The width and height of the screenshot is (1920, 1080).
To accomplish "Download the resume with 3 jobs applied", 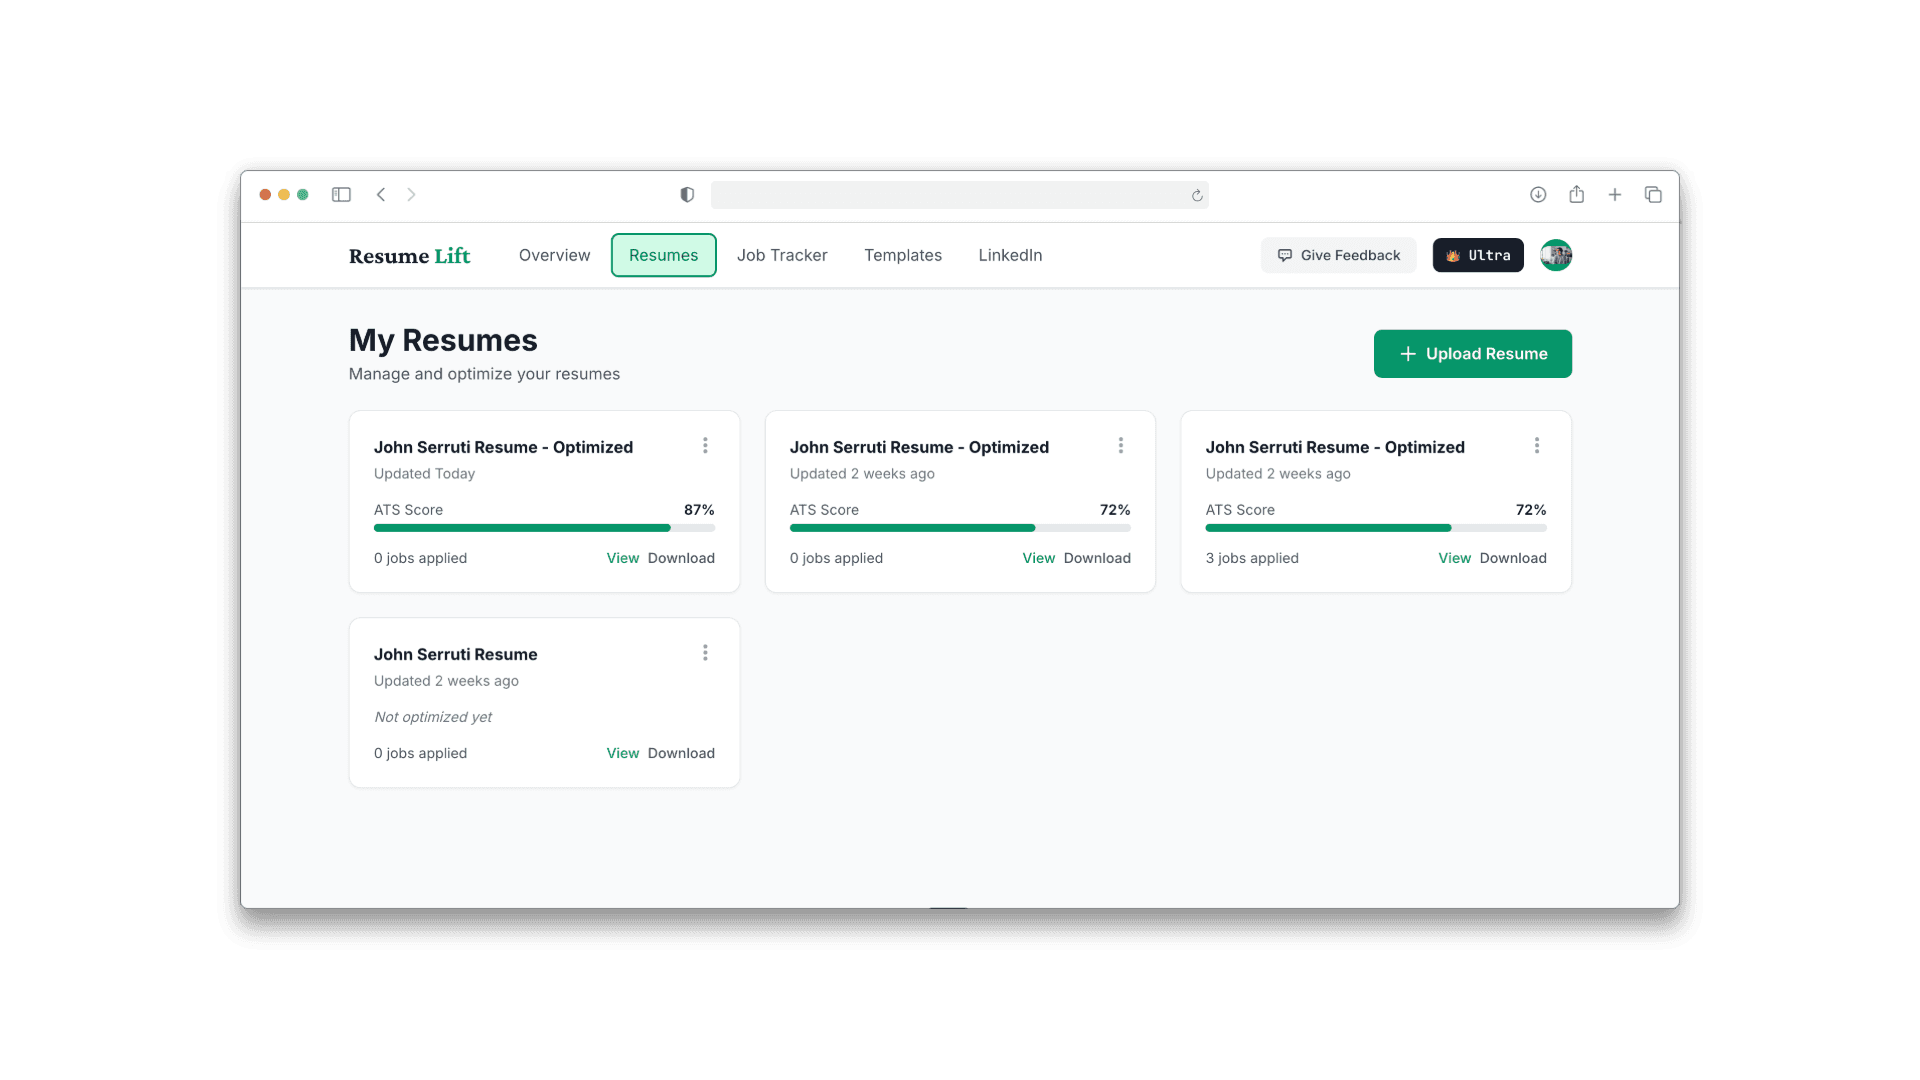I will [1513, 558].
